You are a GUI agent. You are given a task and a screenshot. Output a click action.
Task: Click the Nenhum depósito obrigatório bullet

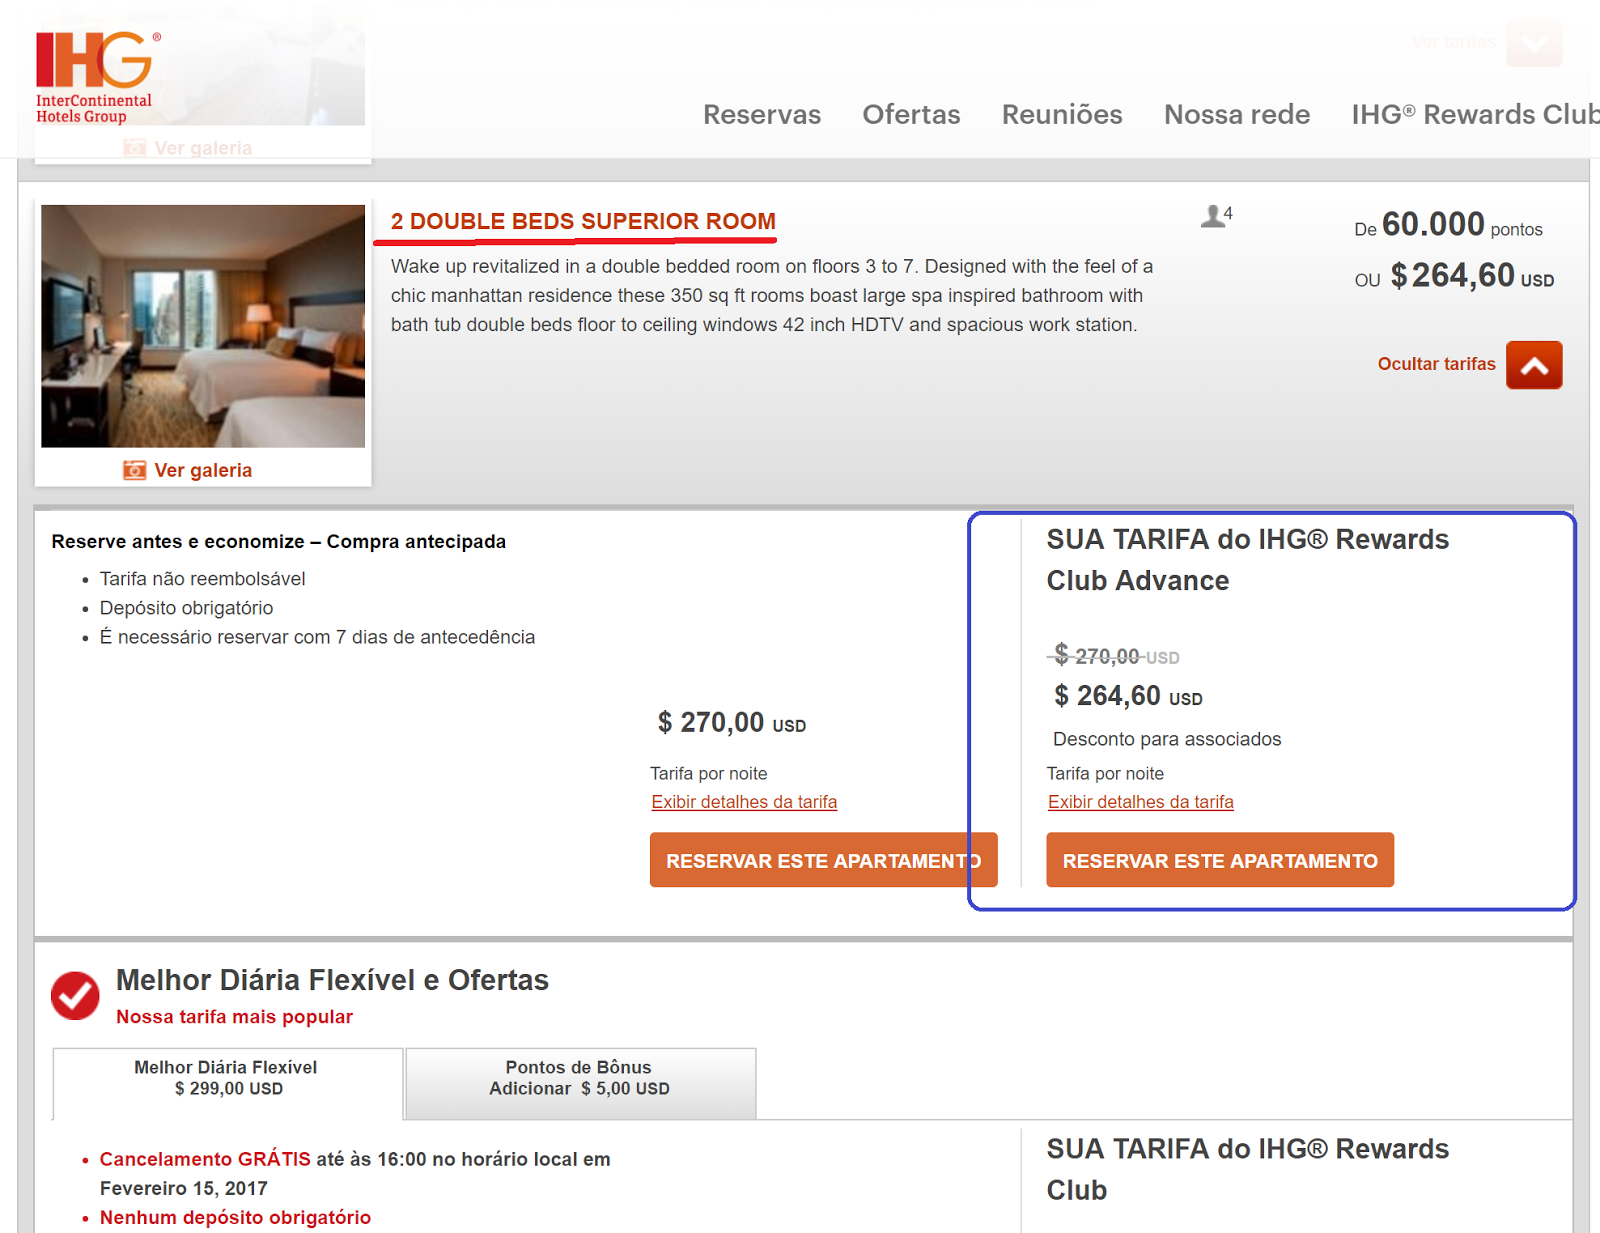point(235,1217)
